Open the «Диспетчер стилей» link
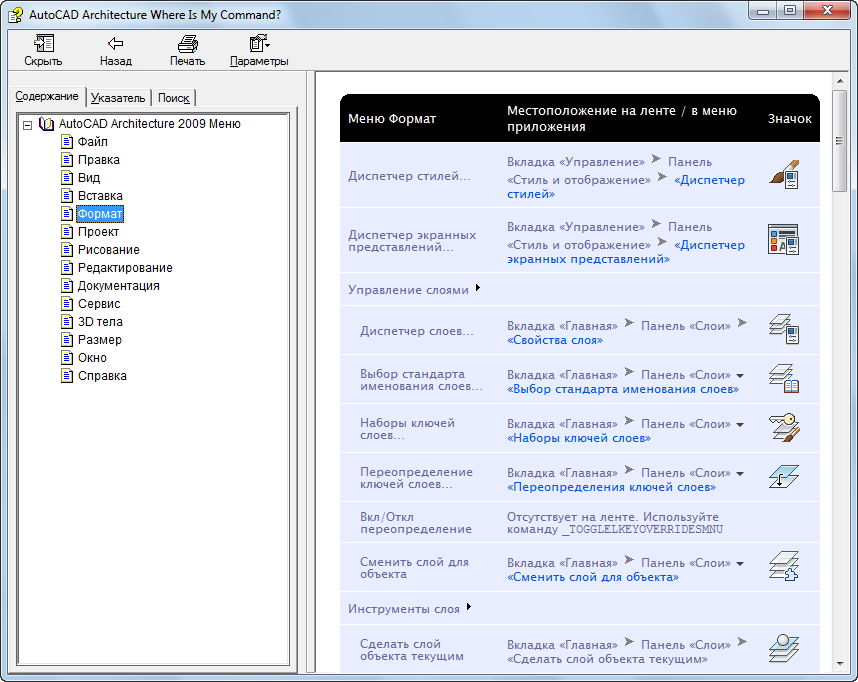 click(625, 187)
